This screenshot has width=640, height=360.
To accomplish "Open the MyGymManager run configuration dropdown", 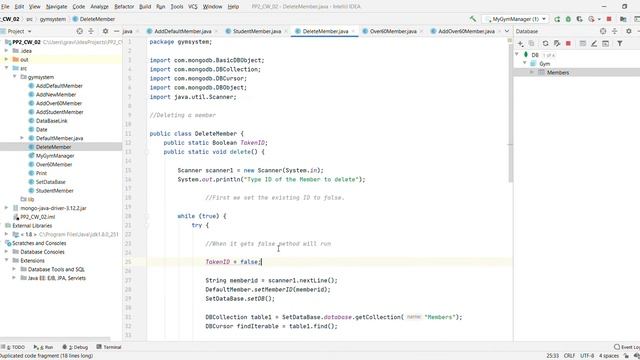I will click(516, 19).
